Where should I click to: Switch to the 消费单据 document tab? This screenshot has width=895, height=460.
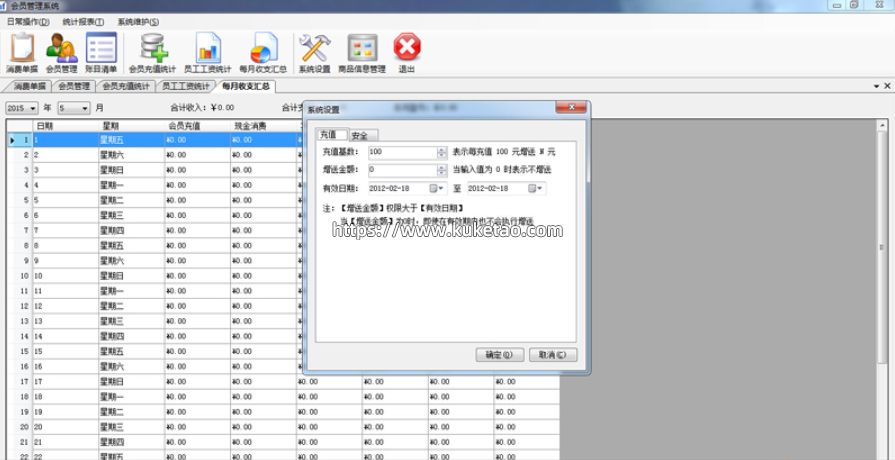pos(29,86)
